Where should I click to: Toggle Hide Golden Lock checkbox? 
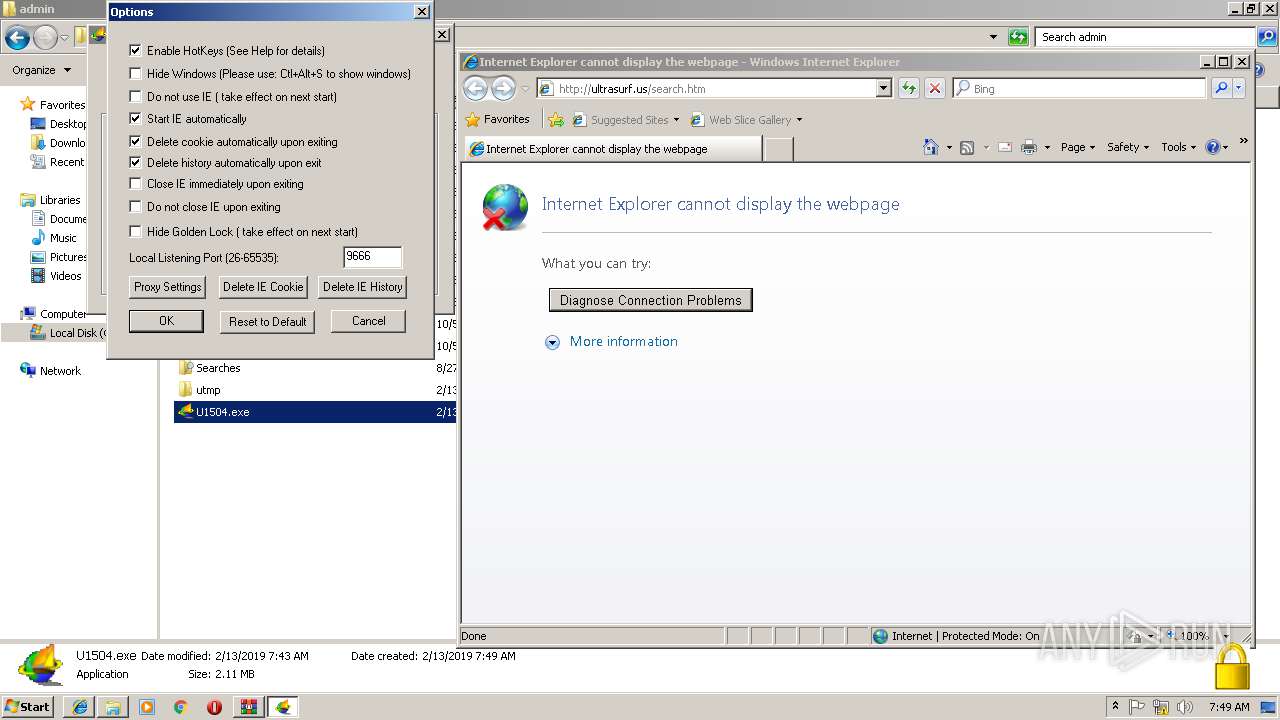[136, 231]
